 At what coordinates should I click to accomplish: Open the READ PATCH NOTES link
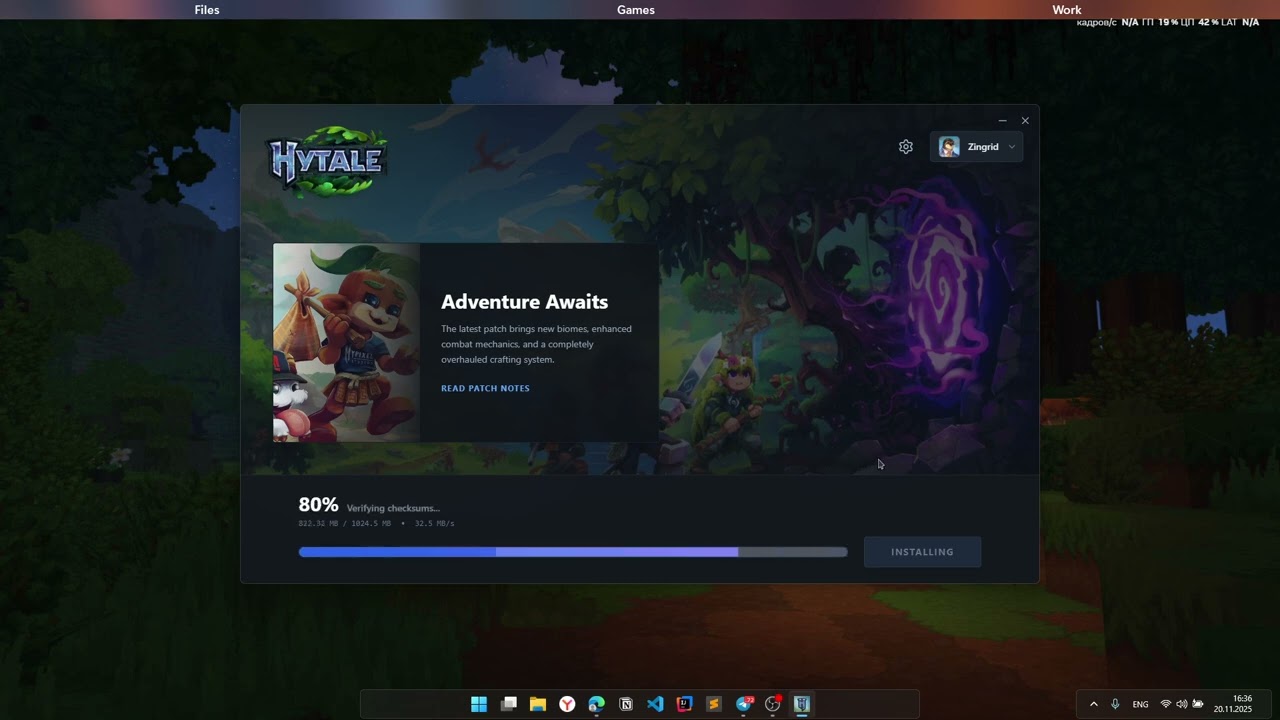click(x=485, y=388)
